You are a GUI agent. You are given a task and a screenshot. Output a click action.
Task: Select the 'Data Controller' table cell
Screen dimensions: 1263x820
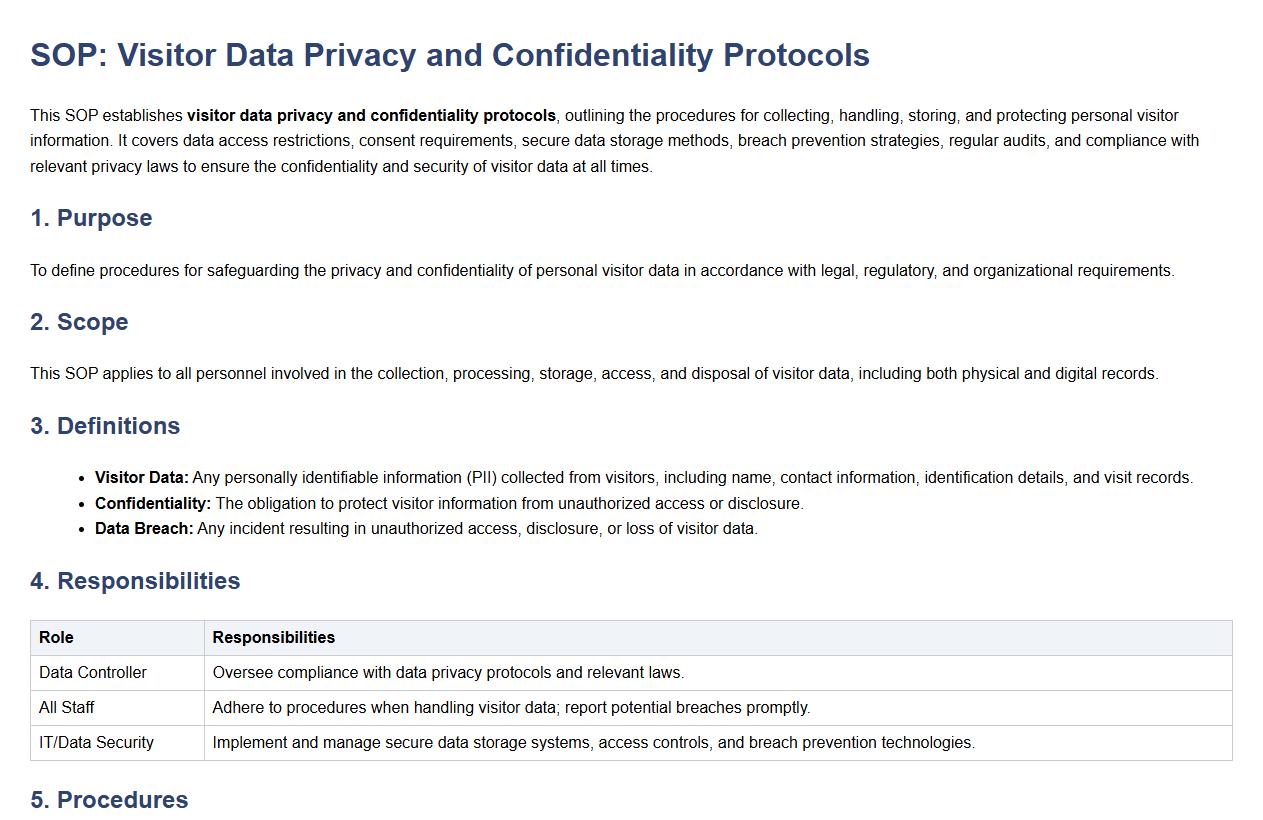[x=92, y=672]
